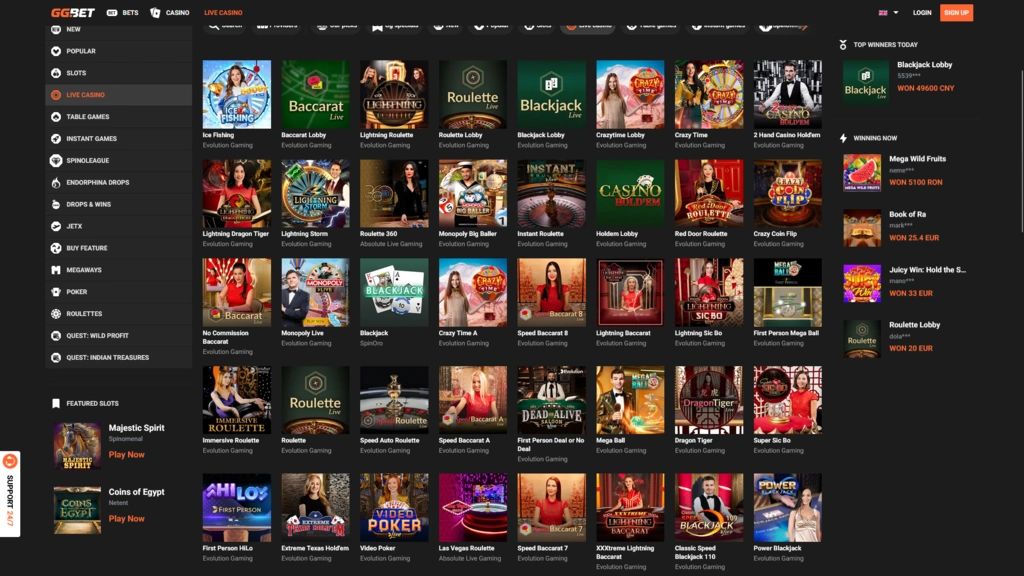Open the Popular category heart icon
1024x576 pixels.
coord(56,51)
